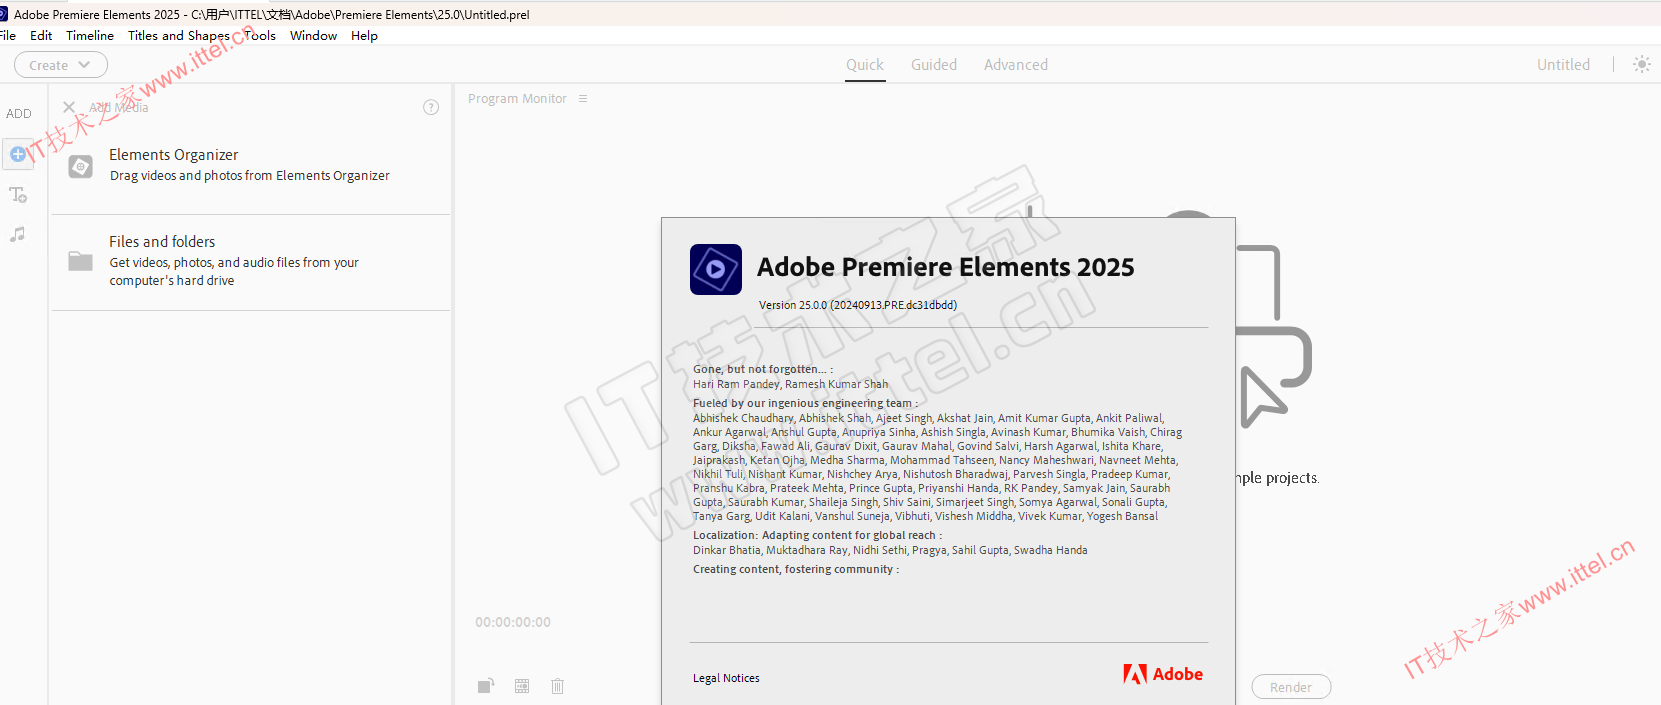This screenshot has width=1661, height=705.
Task: Open the Tools menu
Action: 260,36
